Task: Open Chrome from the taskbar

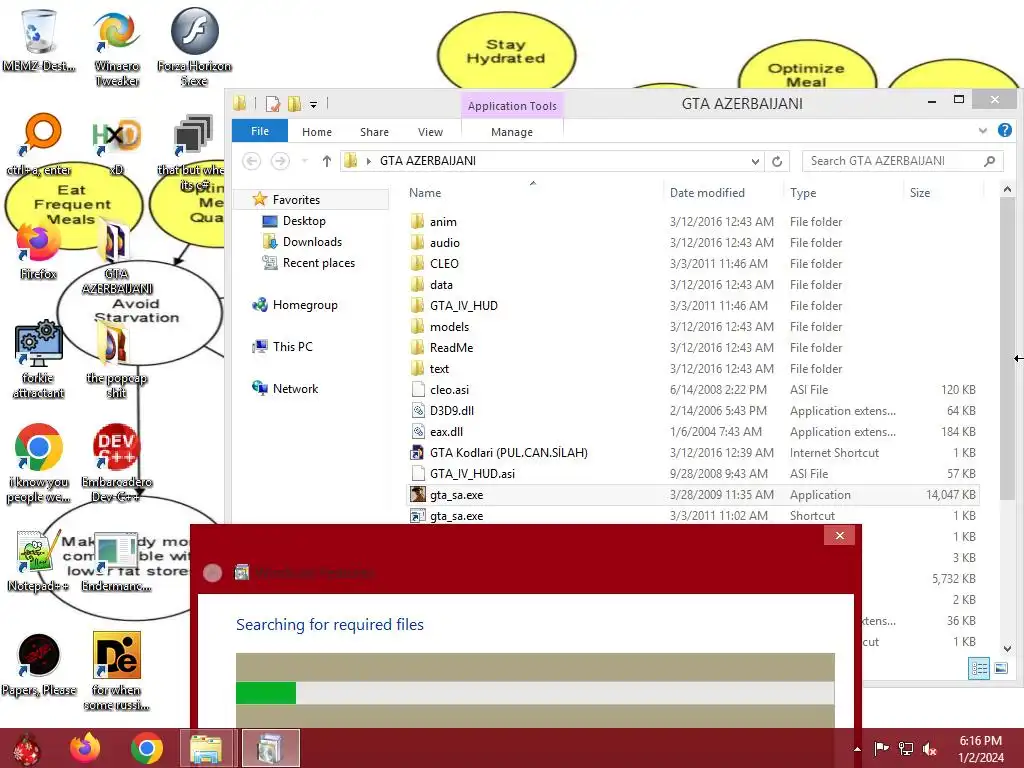Action: (x=146, y=748)
